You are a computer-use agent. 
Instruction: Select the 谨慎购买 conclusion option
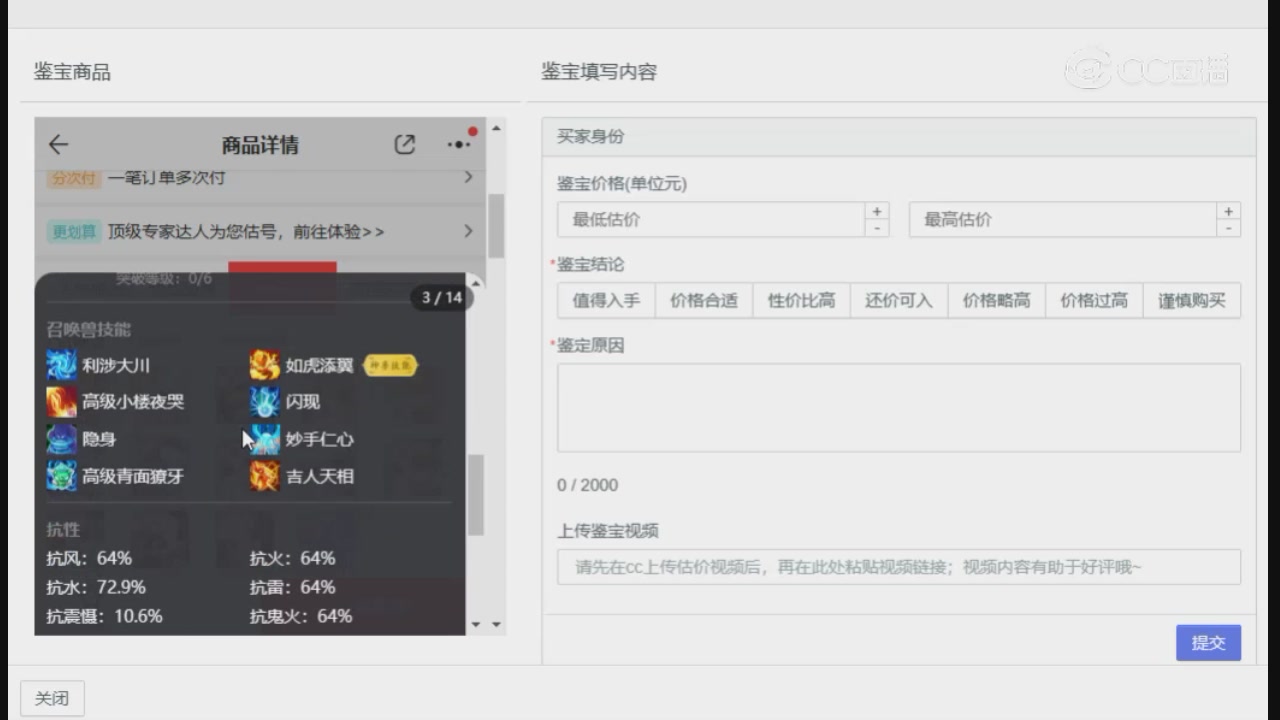[x=1192, y=300]
